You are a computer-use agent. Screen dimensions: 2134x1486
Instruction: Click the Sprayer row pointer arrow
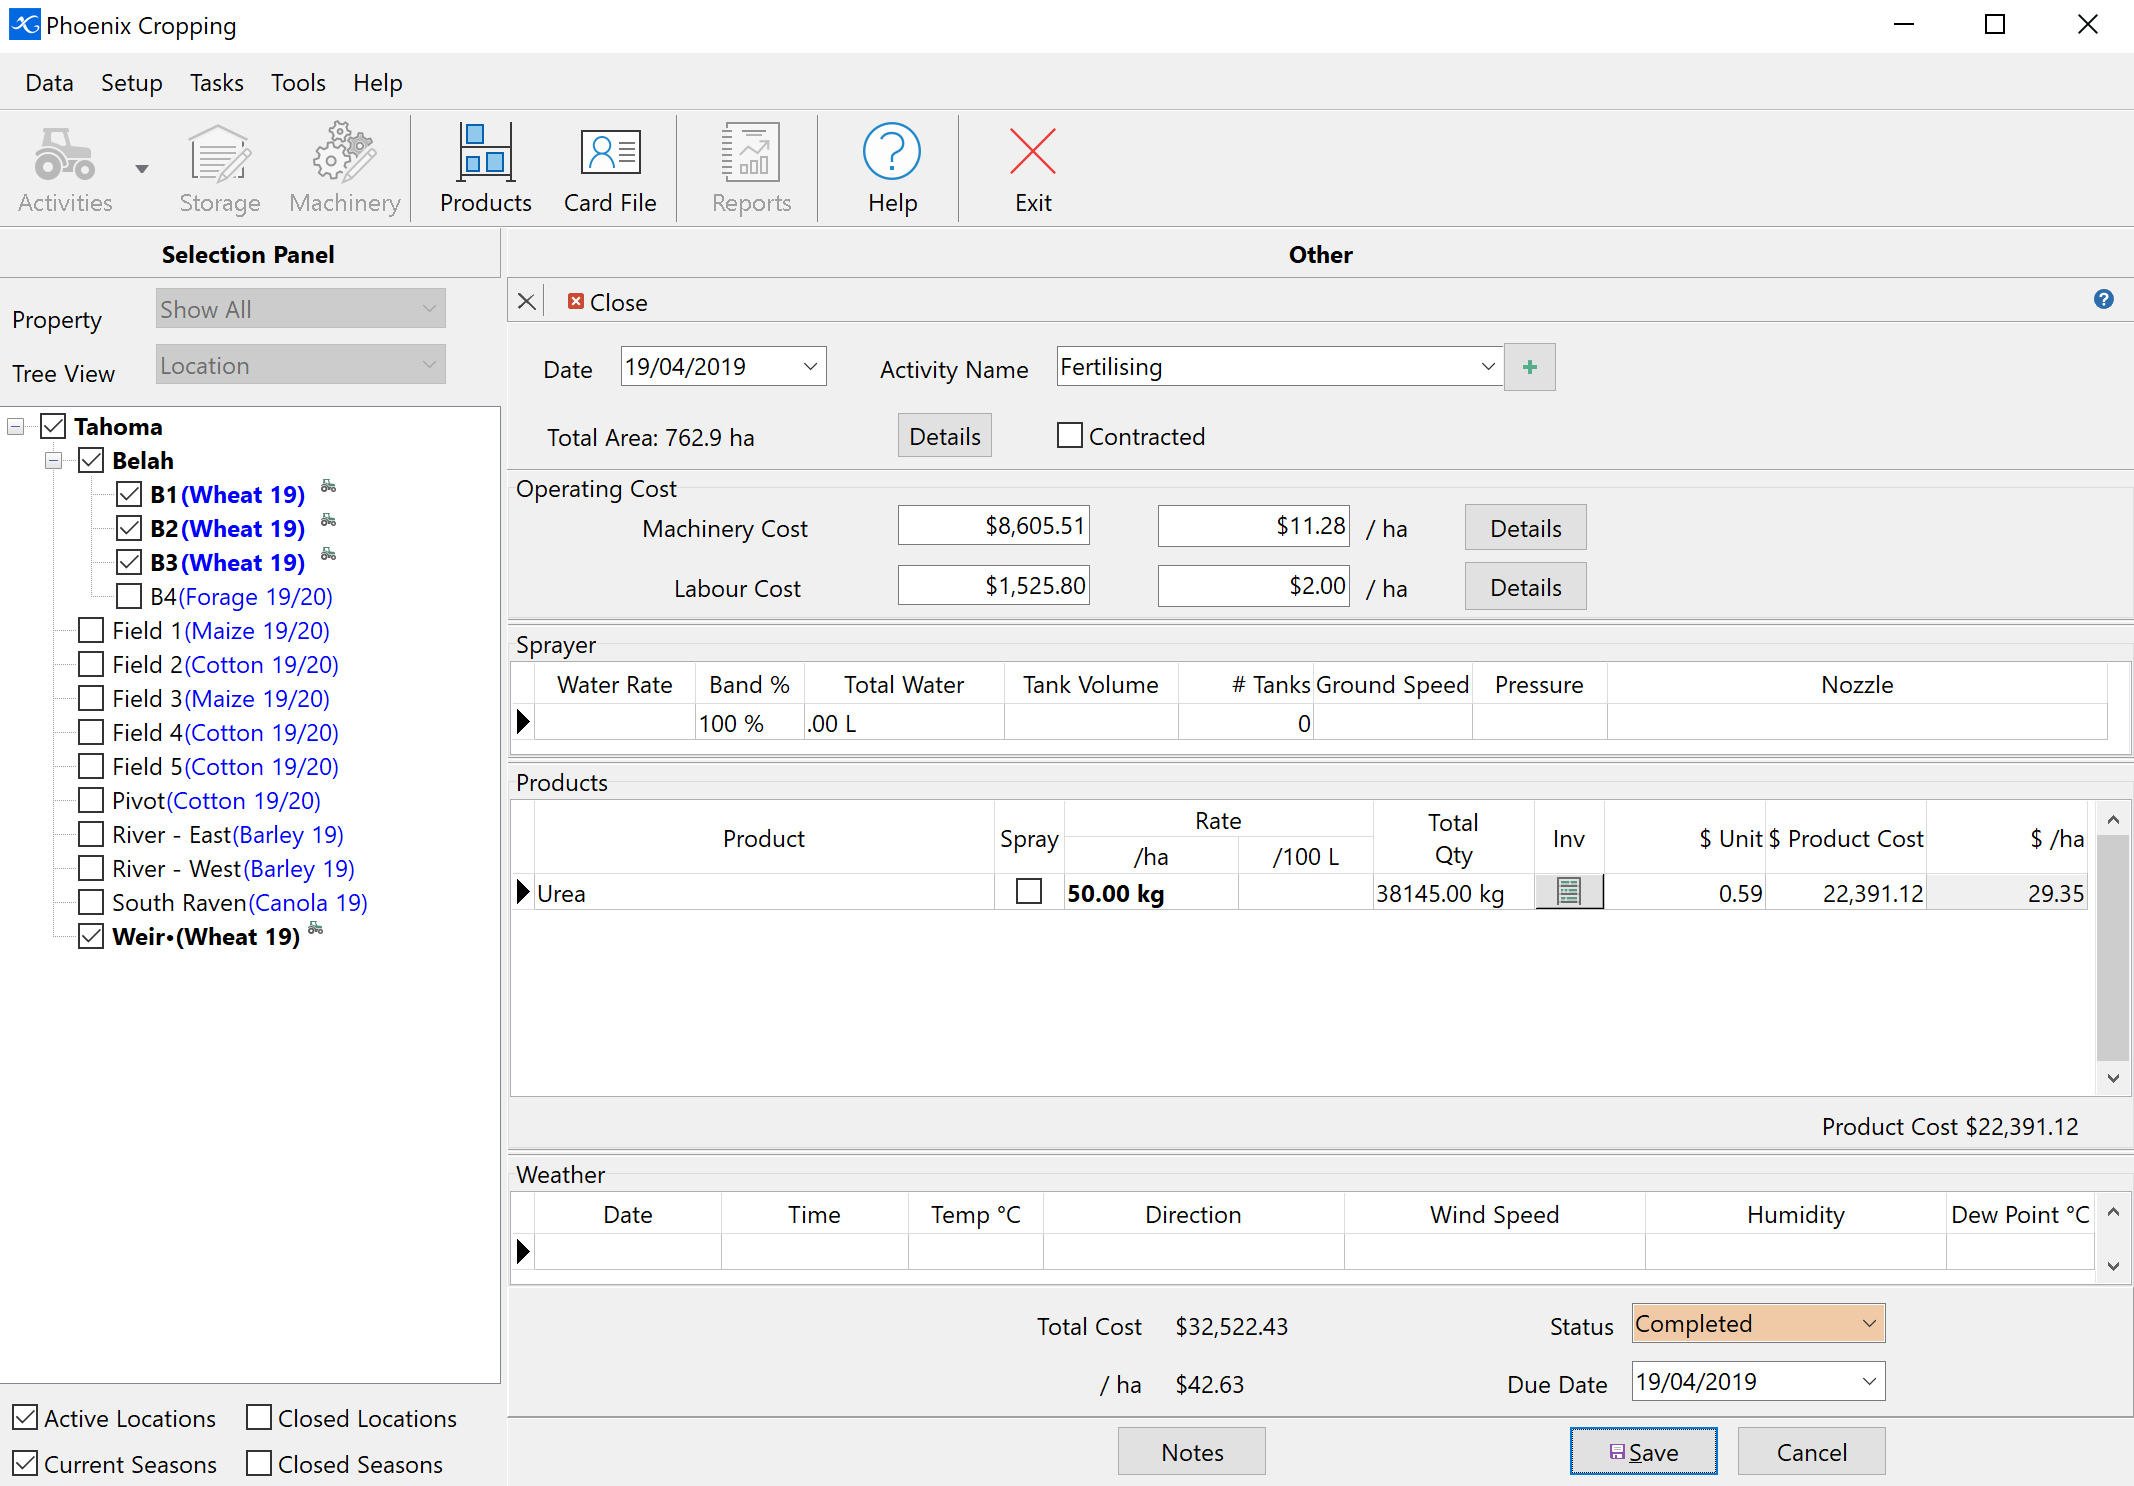click(x=523, y=721)
